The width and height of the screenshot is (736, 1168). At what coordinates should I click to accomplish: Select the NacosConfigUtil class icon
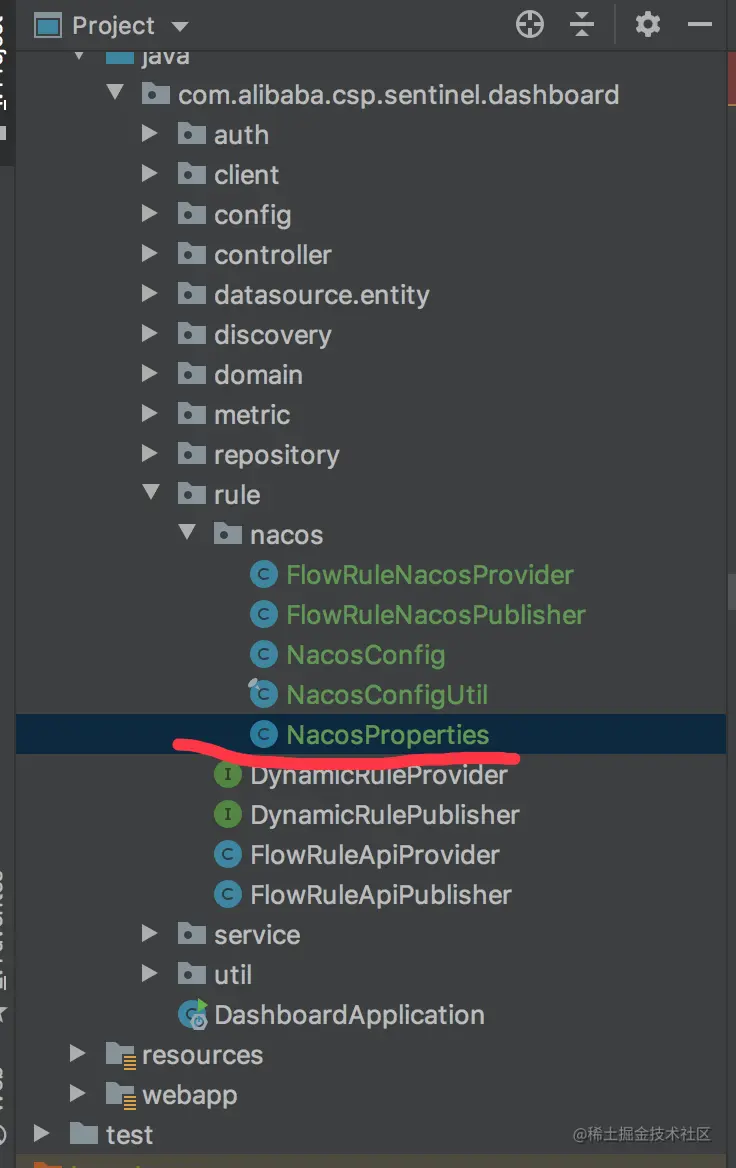pyautogui.click(x=263, y=694)
